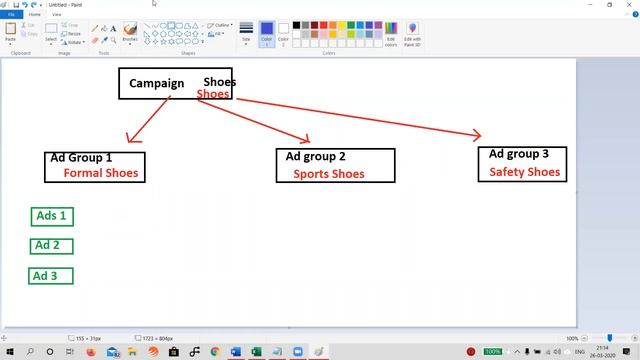This screenshot has width=640, height=360.
Task: Select the Fill with color bucket tool
Action: coord(104,29)
